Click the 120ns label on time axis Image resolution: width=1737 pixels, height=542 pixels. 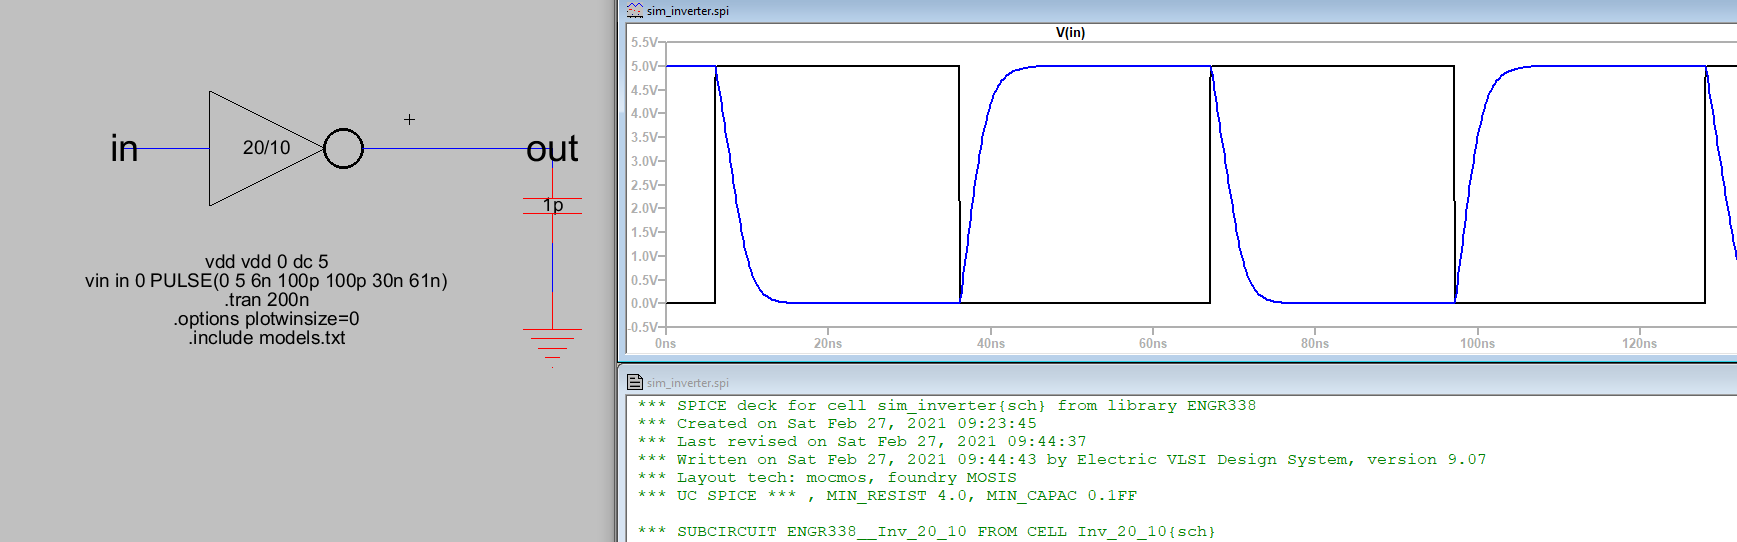point(1640,343)
